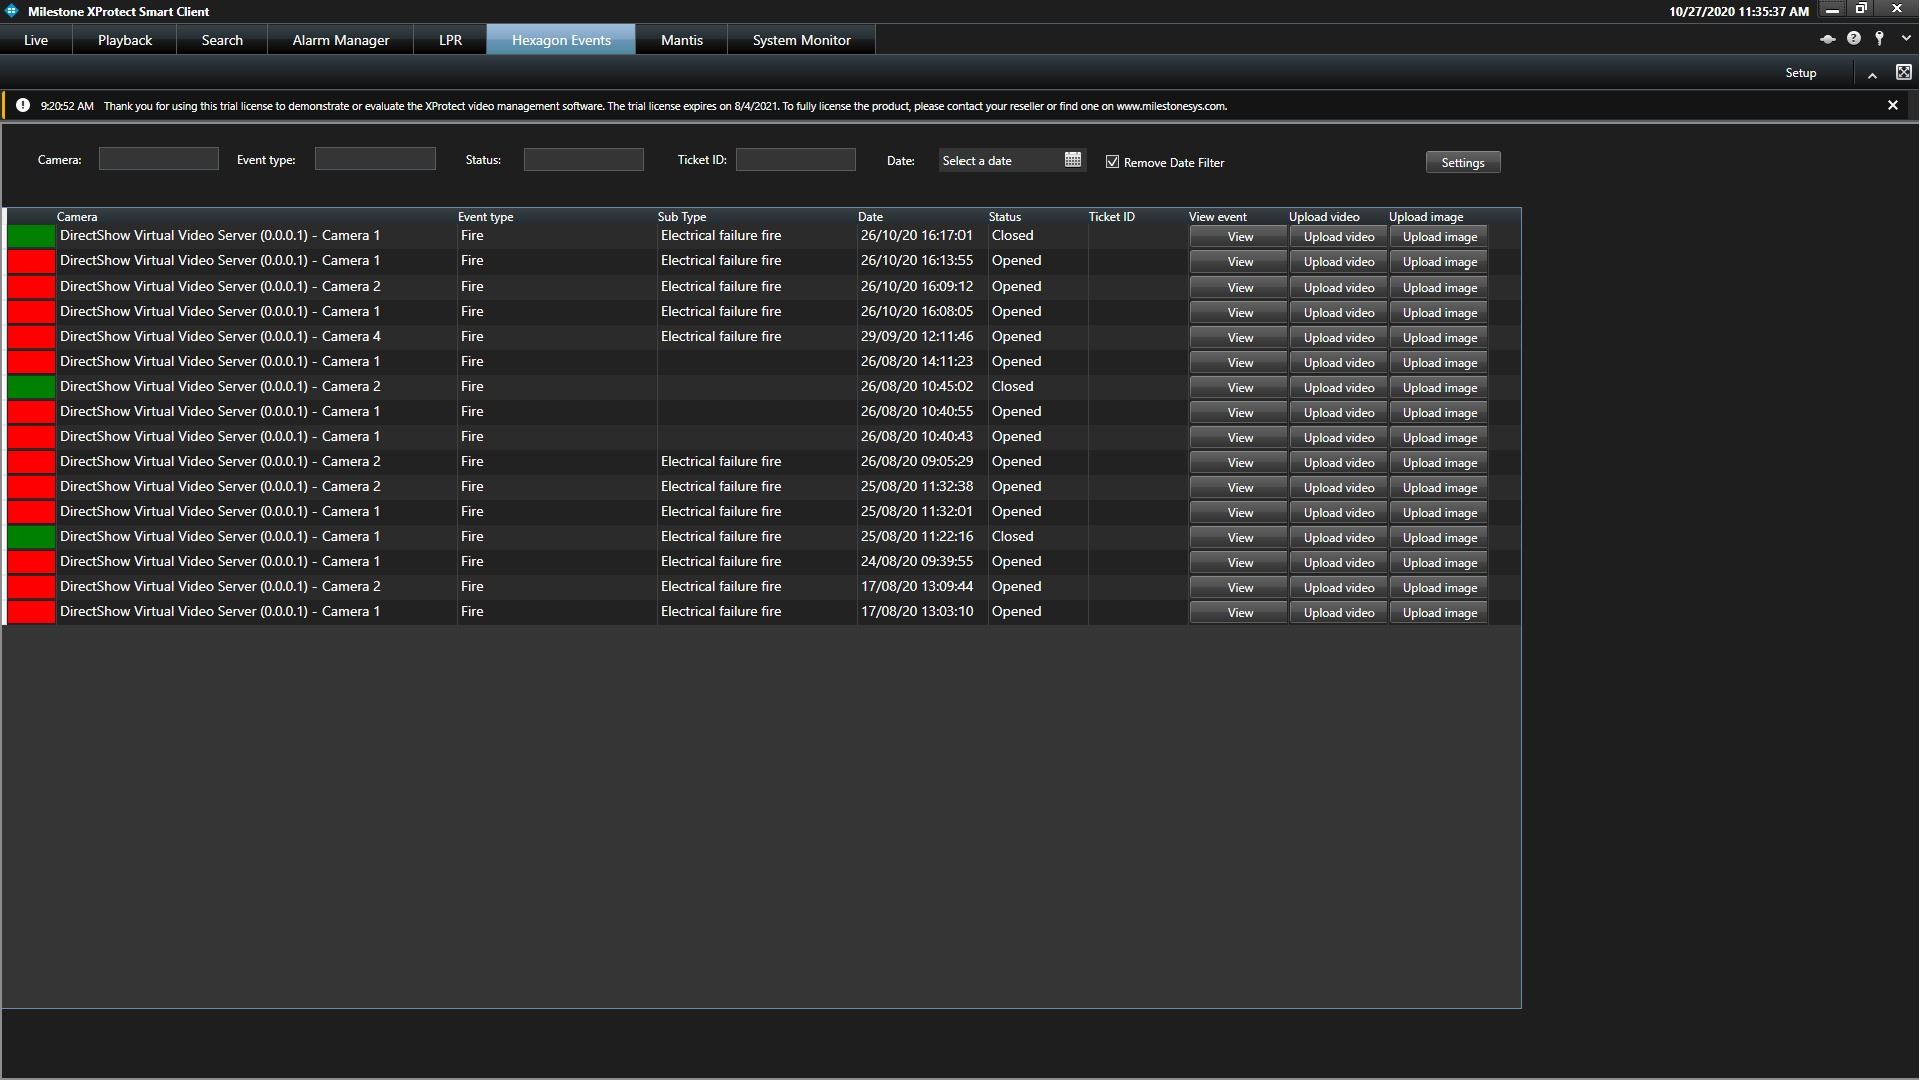
Task: View the event dated 26/10/20 16:17:01
Action: tap(1239, 237)
